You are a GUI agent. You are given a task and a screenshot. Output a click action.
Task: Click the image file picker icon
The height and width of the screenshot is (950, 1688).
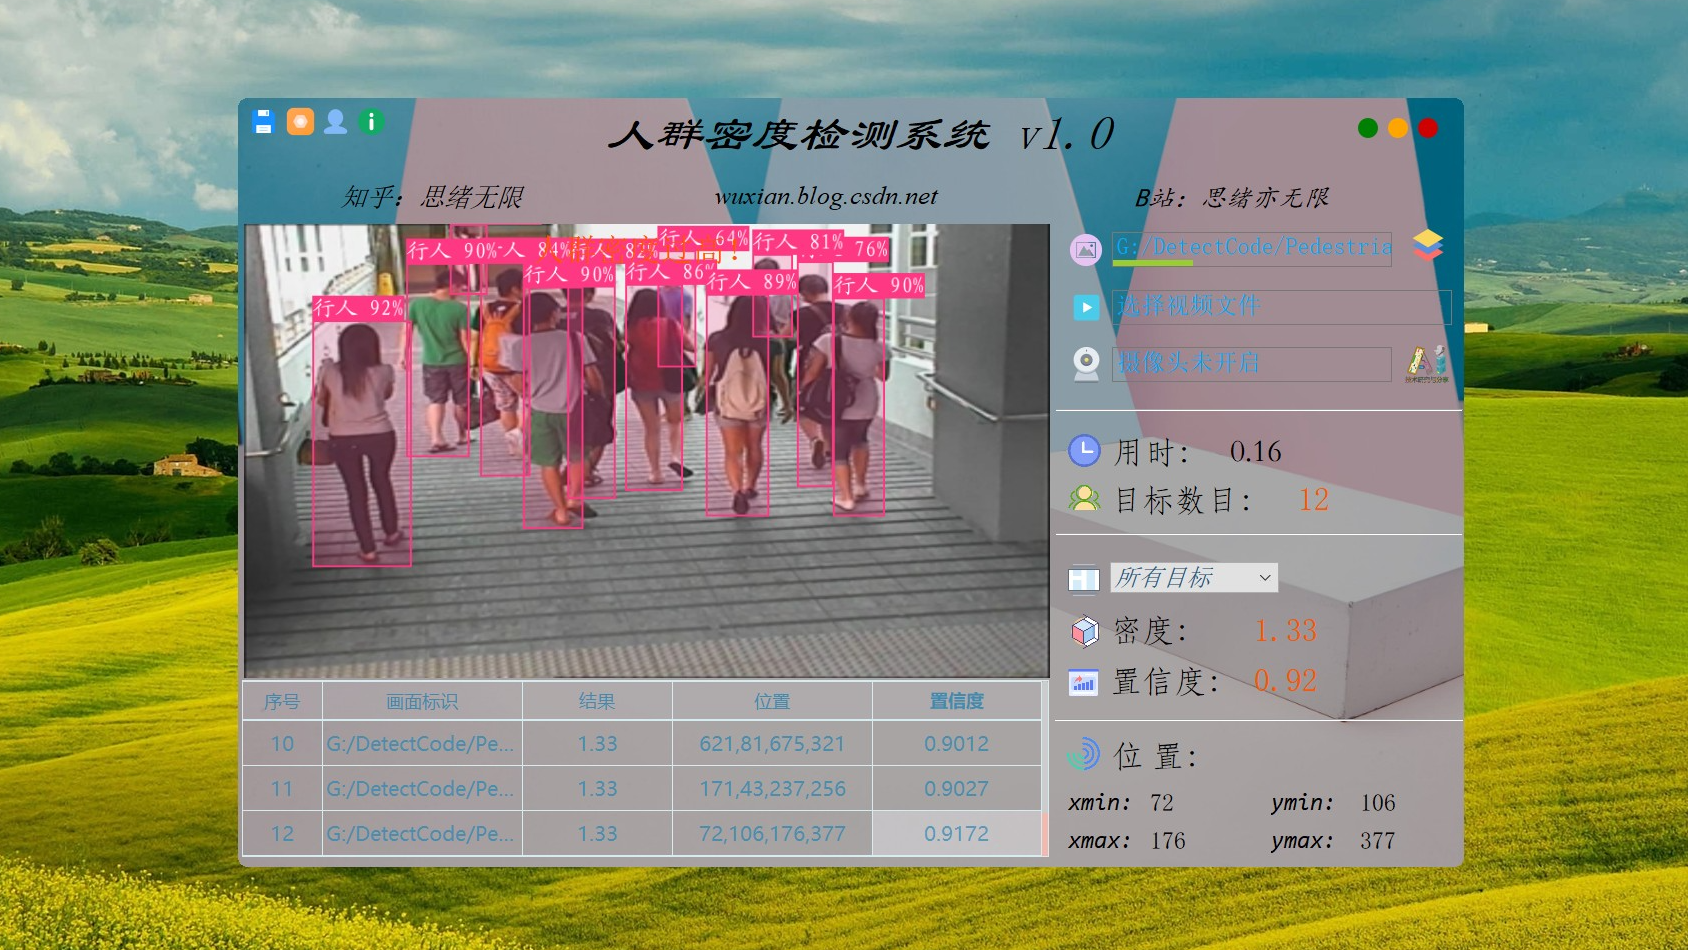point(1086,250)
